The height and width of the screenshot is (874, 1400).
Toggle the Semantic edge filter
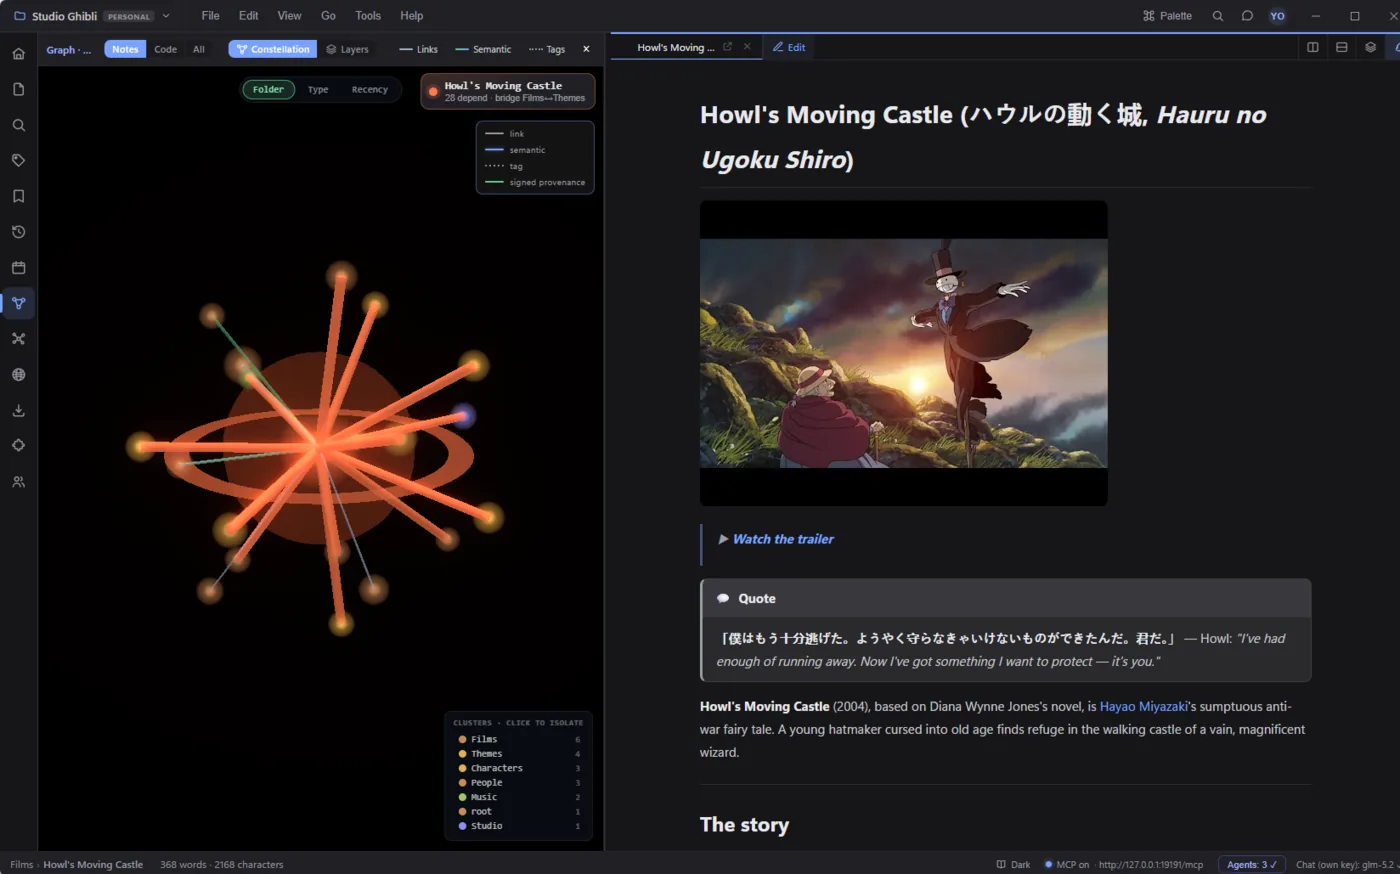coord(482,49)
